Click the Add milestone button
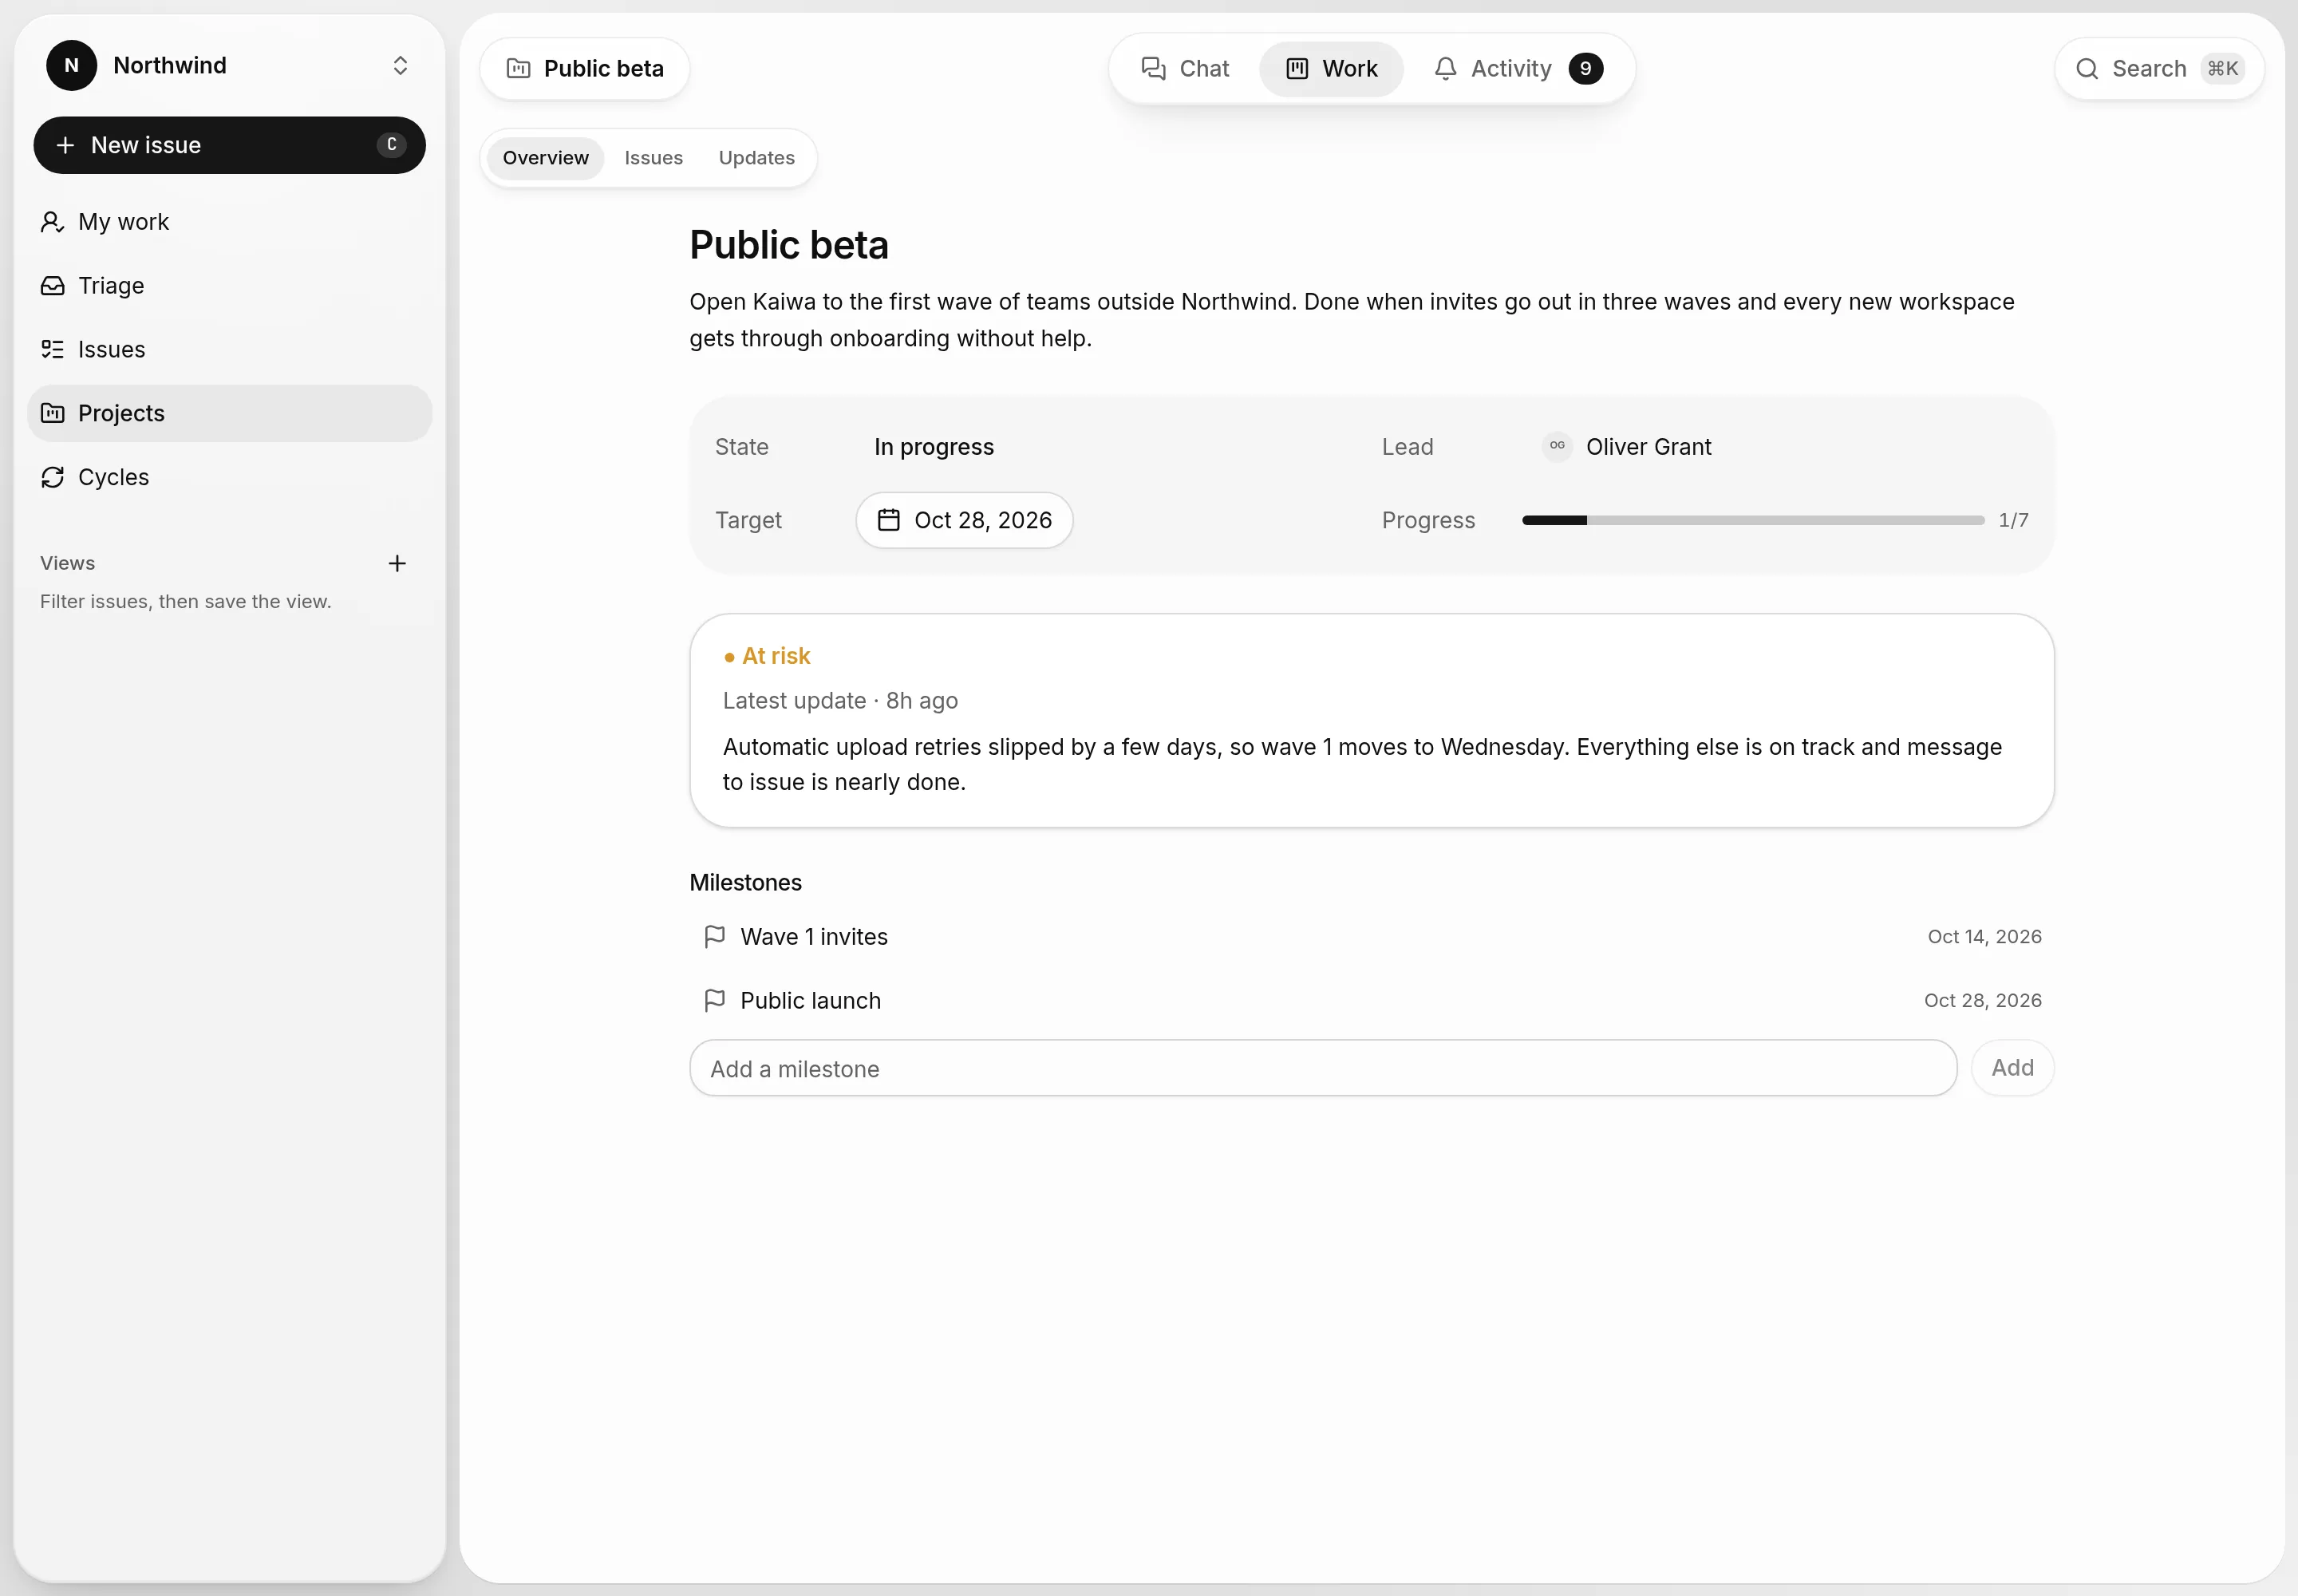Screen dimensions: 2298x1596 click(x=2012, y=1068)
